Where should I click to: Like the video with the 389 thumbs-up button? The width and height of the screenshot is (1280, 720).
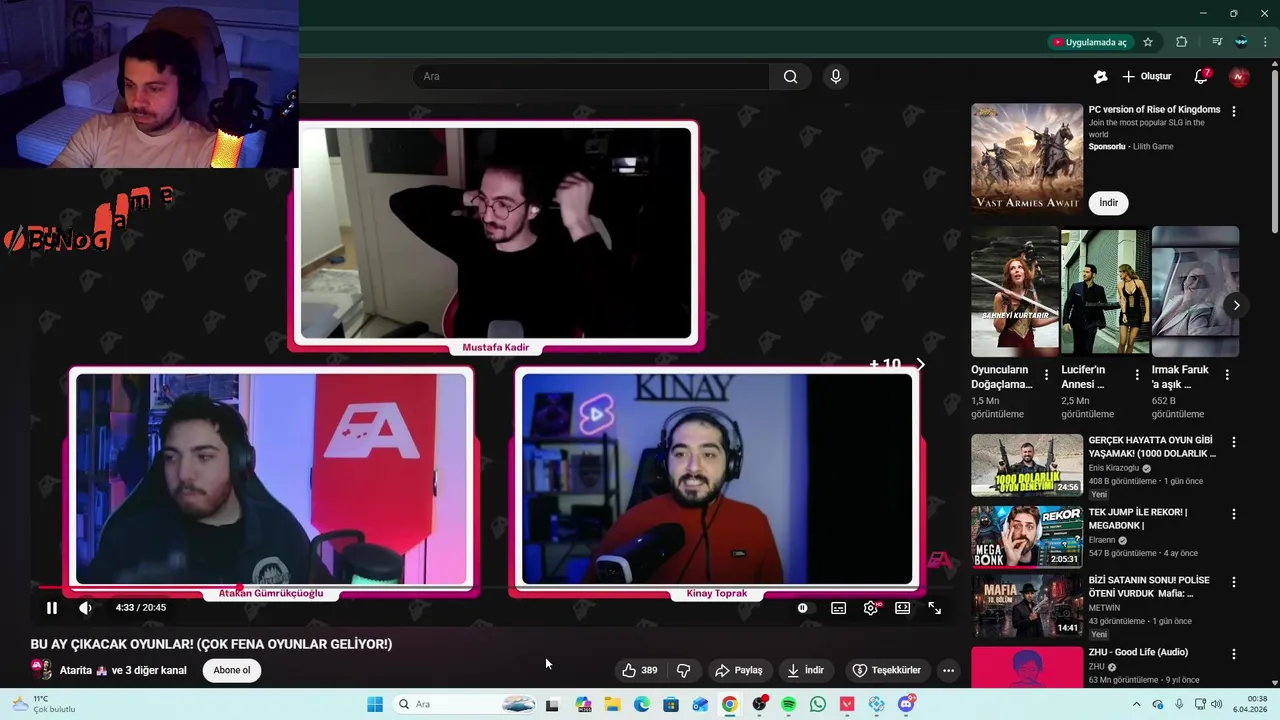(x=640, y=670)
